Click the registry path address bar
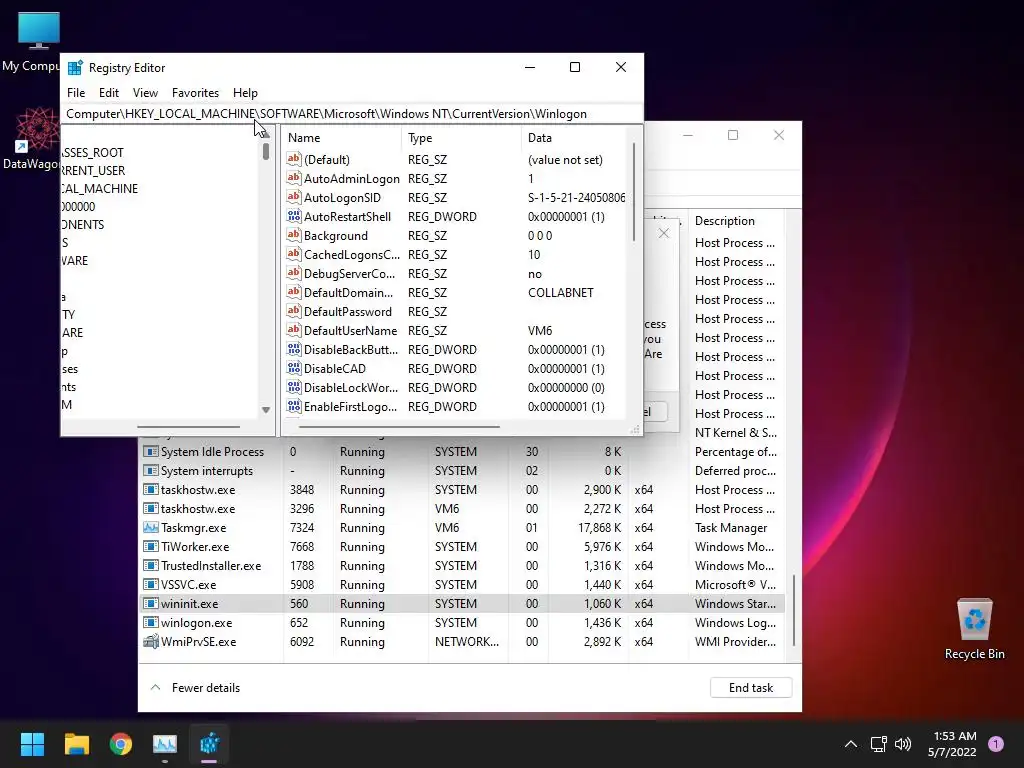Screen dimensions: 1024x768 [x=351, y=114]
